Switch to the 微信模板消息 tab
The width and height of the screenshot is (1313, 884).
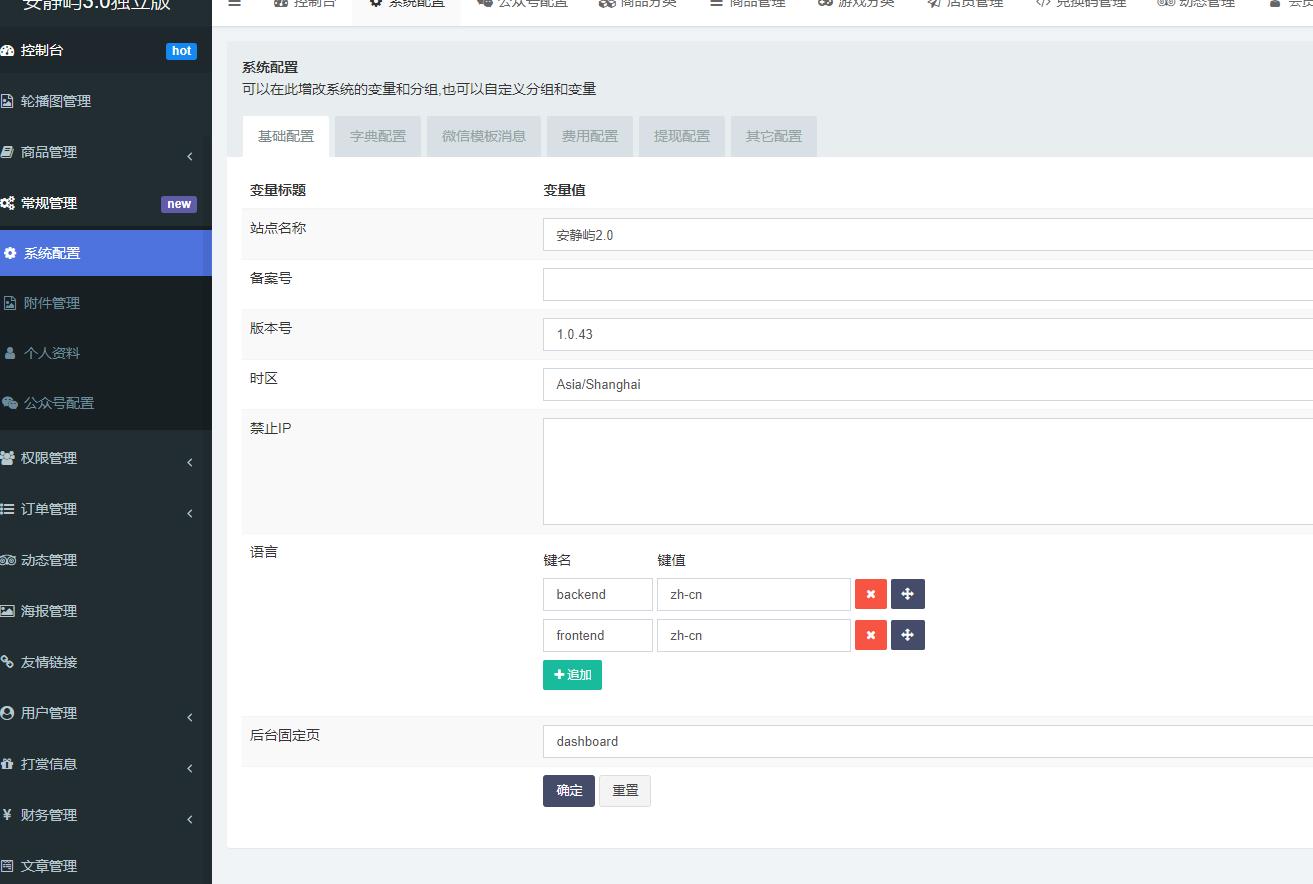484,136
